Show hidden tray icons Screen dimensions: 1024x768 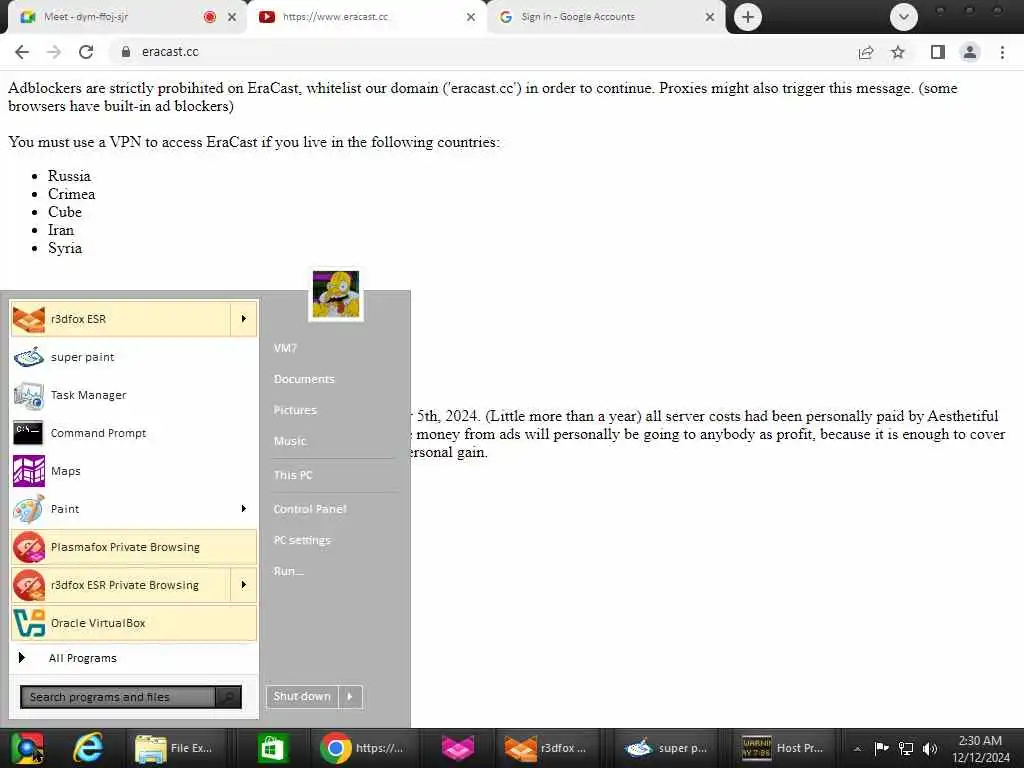click(x=857, y=748)
